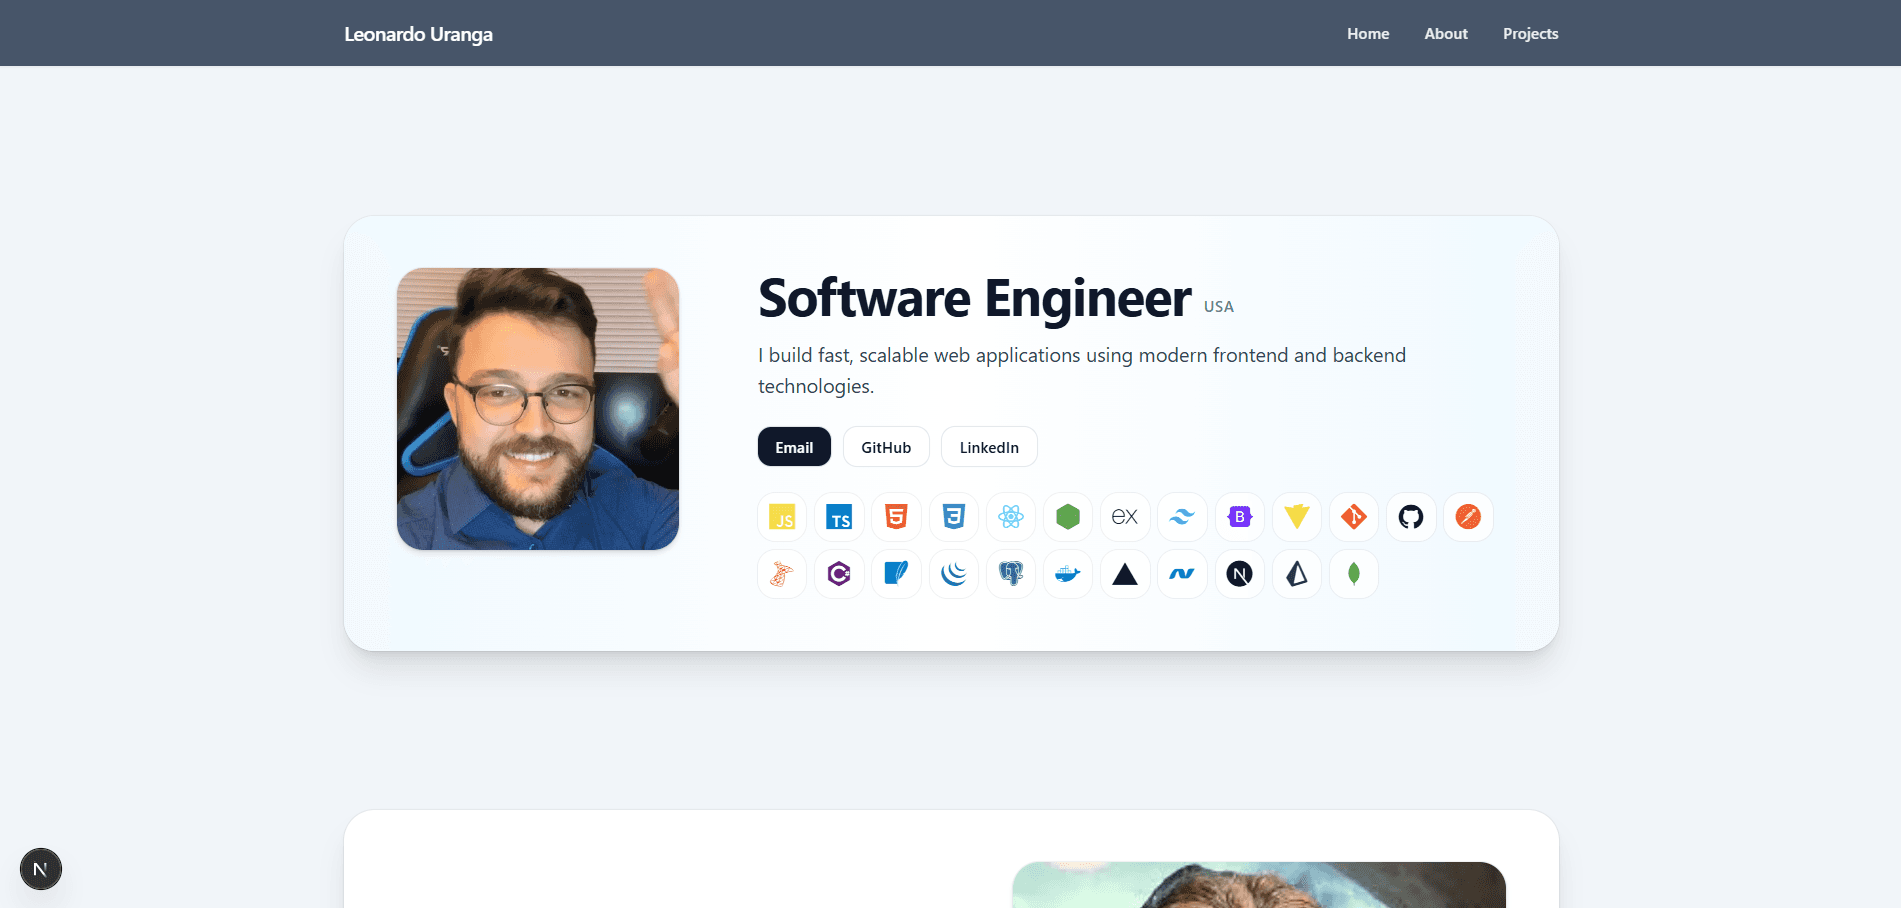The width and height of the screenshot is (1901, 908).
Task: Select the CSS3 icon
Action: [953, 517]
